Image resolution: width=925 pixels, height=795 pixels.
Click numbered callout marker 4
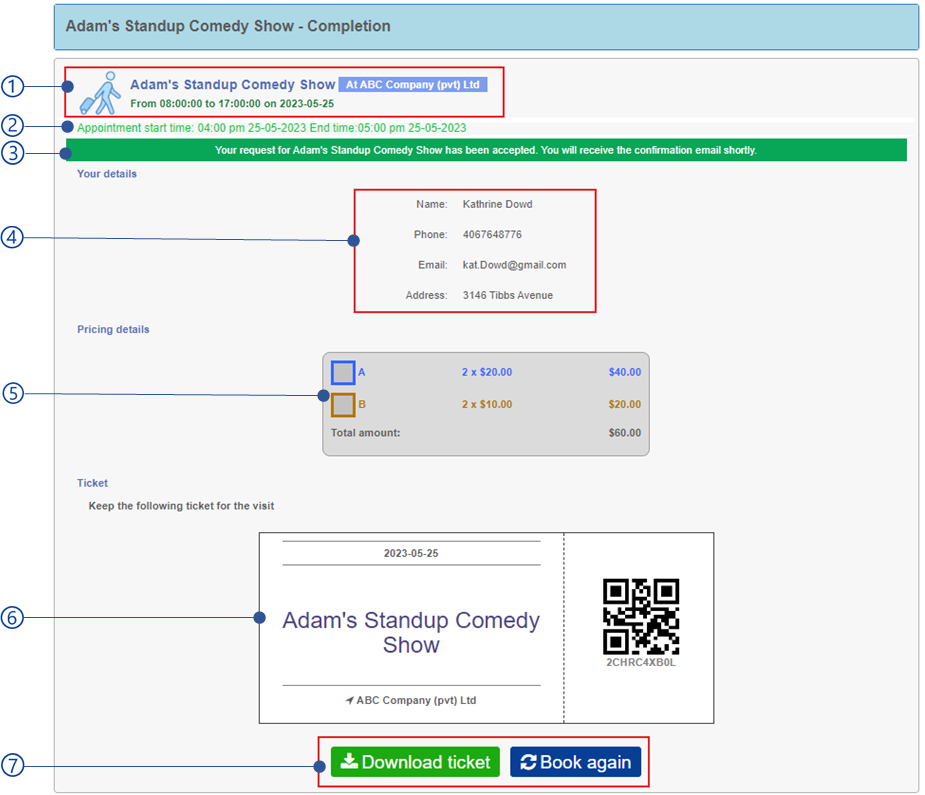(11, 239)
